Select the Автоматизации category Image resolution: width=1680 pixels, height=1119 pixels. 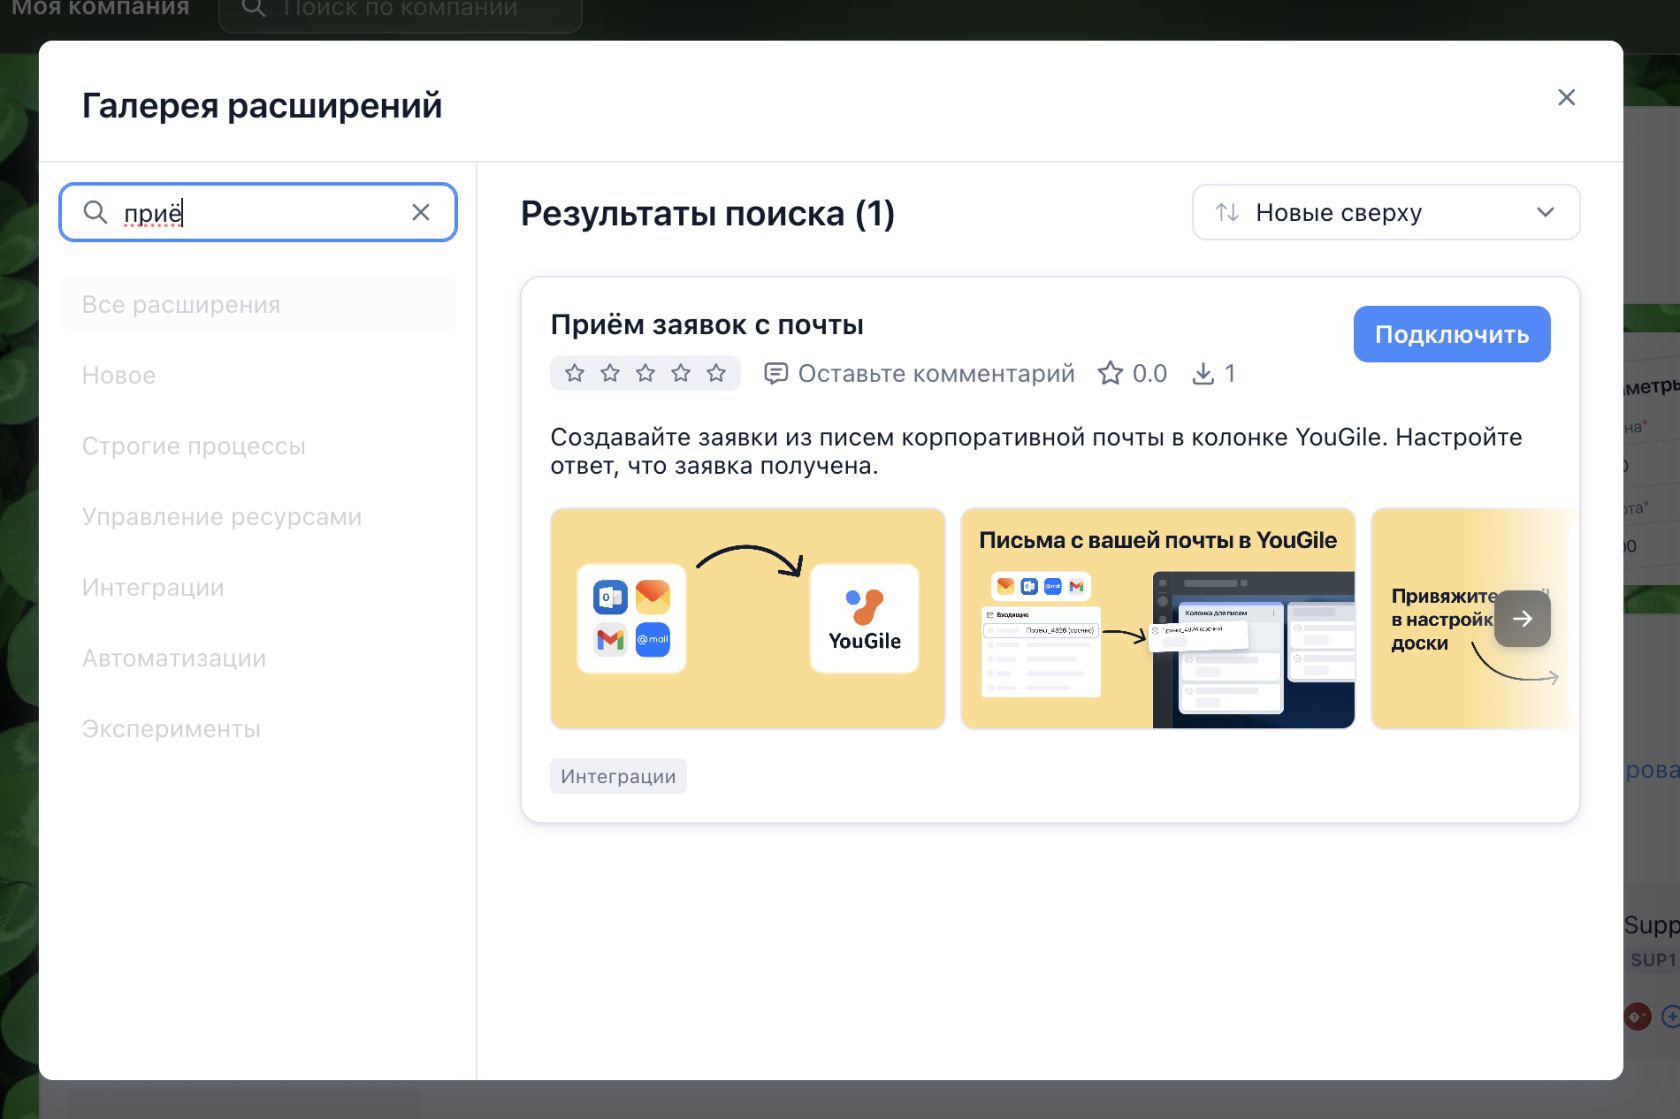174,659
